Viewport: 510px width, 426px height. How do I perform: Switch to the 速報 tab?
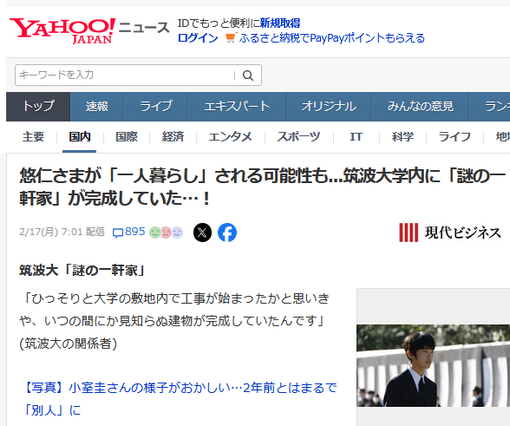click(x=97, y=106)
